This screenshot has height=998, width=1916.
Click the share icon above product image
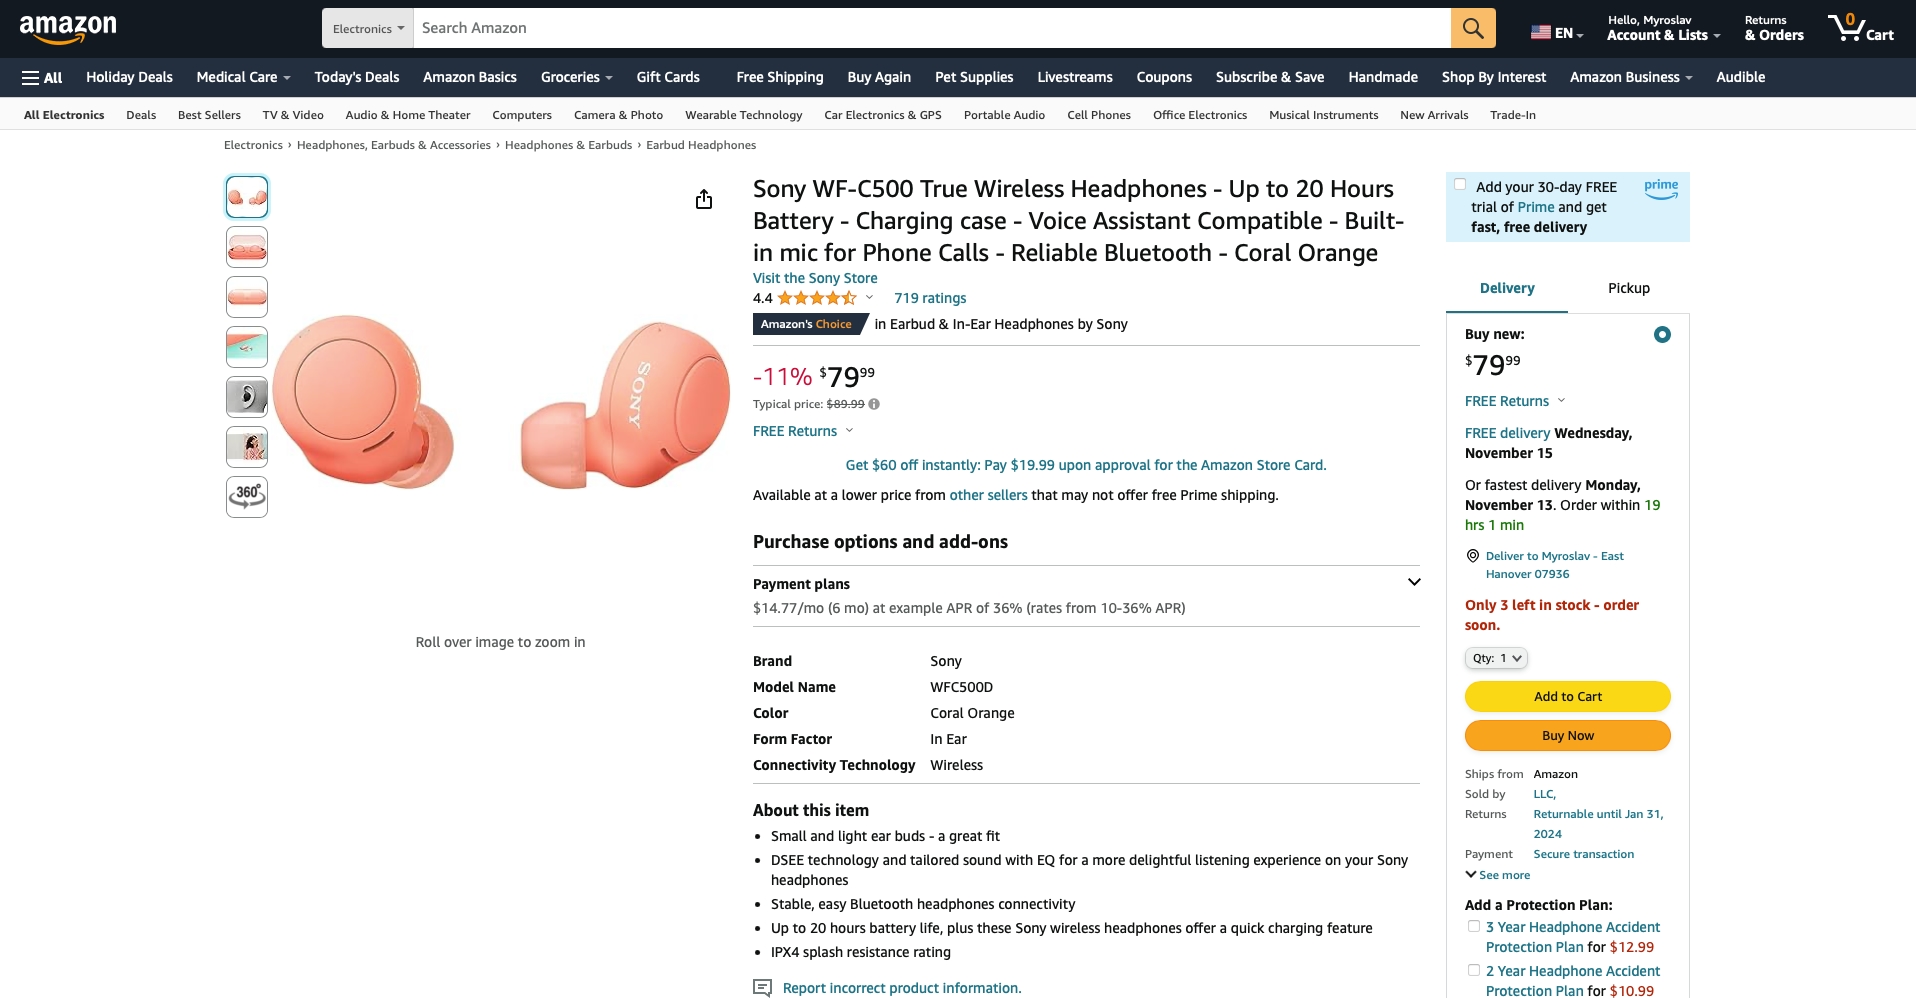tap(704, 200)
